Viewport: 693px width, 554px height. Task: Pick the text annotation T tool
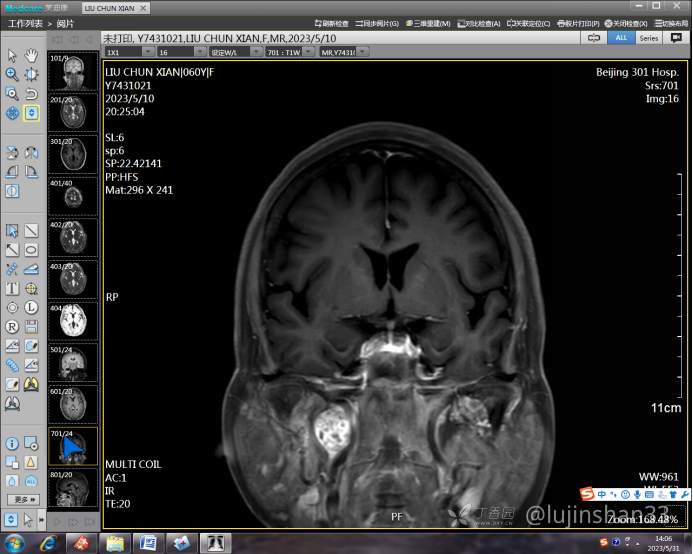point(12,288)
